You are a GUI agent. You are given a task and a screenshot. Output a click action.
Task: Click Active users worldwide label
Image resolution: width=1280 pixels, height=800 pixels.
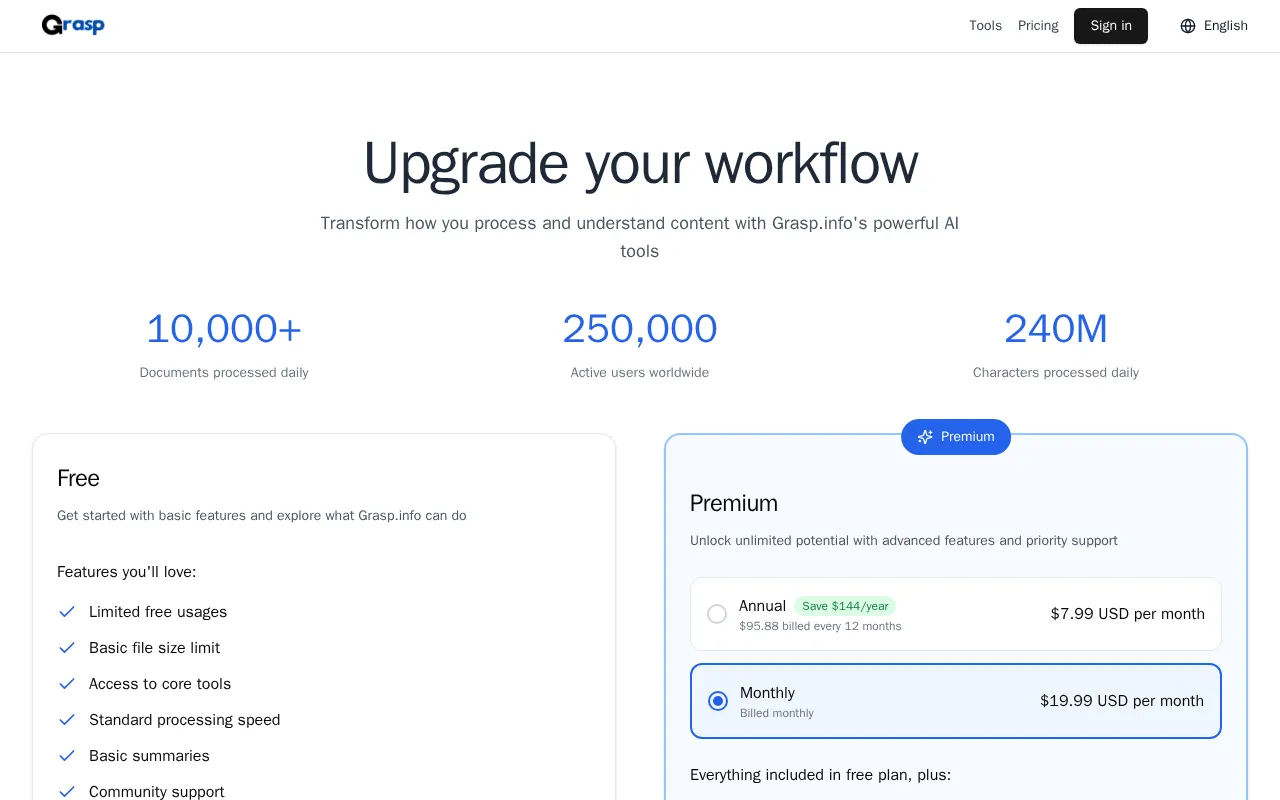pos(640,373)
